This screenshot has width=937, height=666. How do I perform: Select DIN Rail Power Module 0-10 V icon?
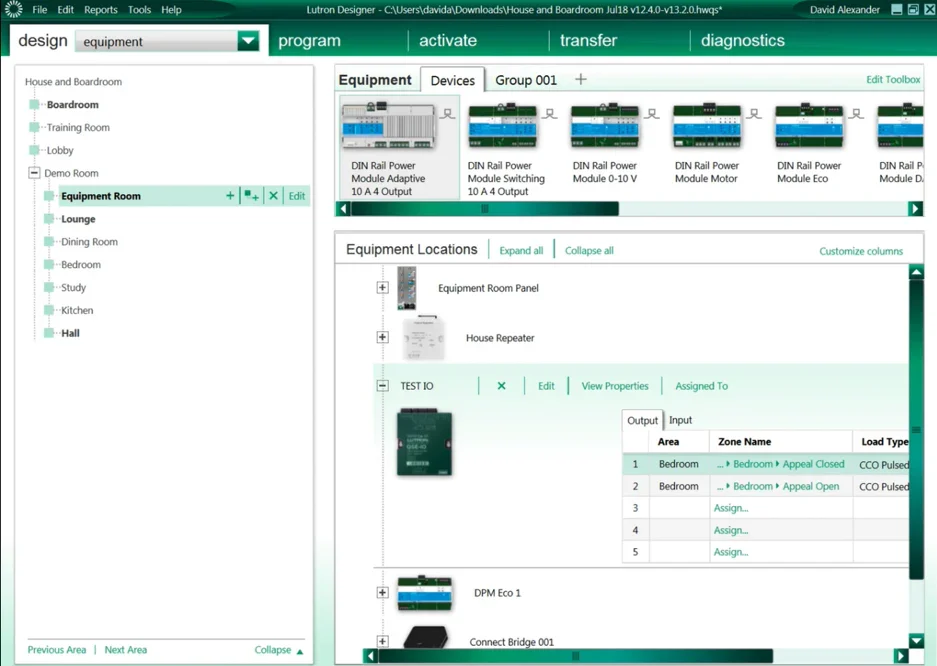(605, 126)
